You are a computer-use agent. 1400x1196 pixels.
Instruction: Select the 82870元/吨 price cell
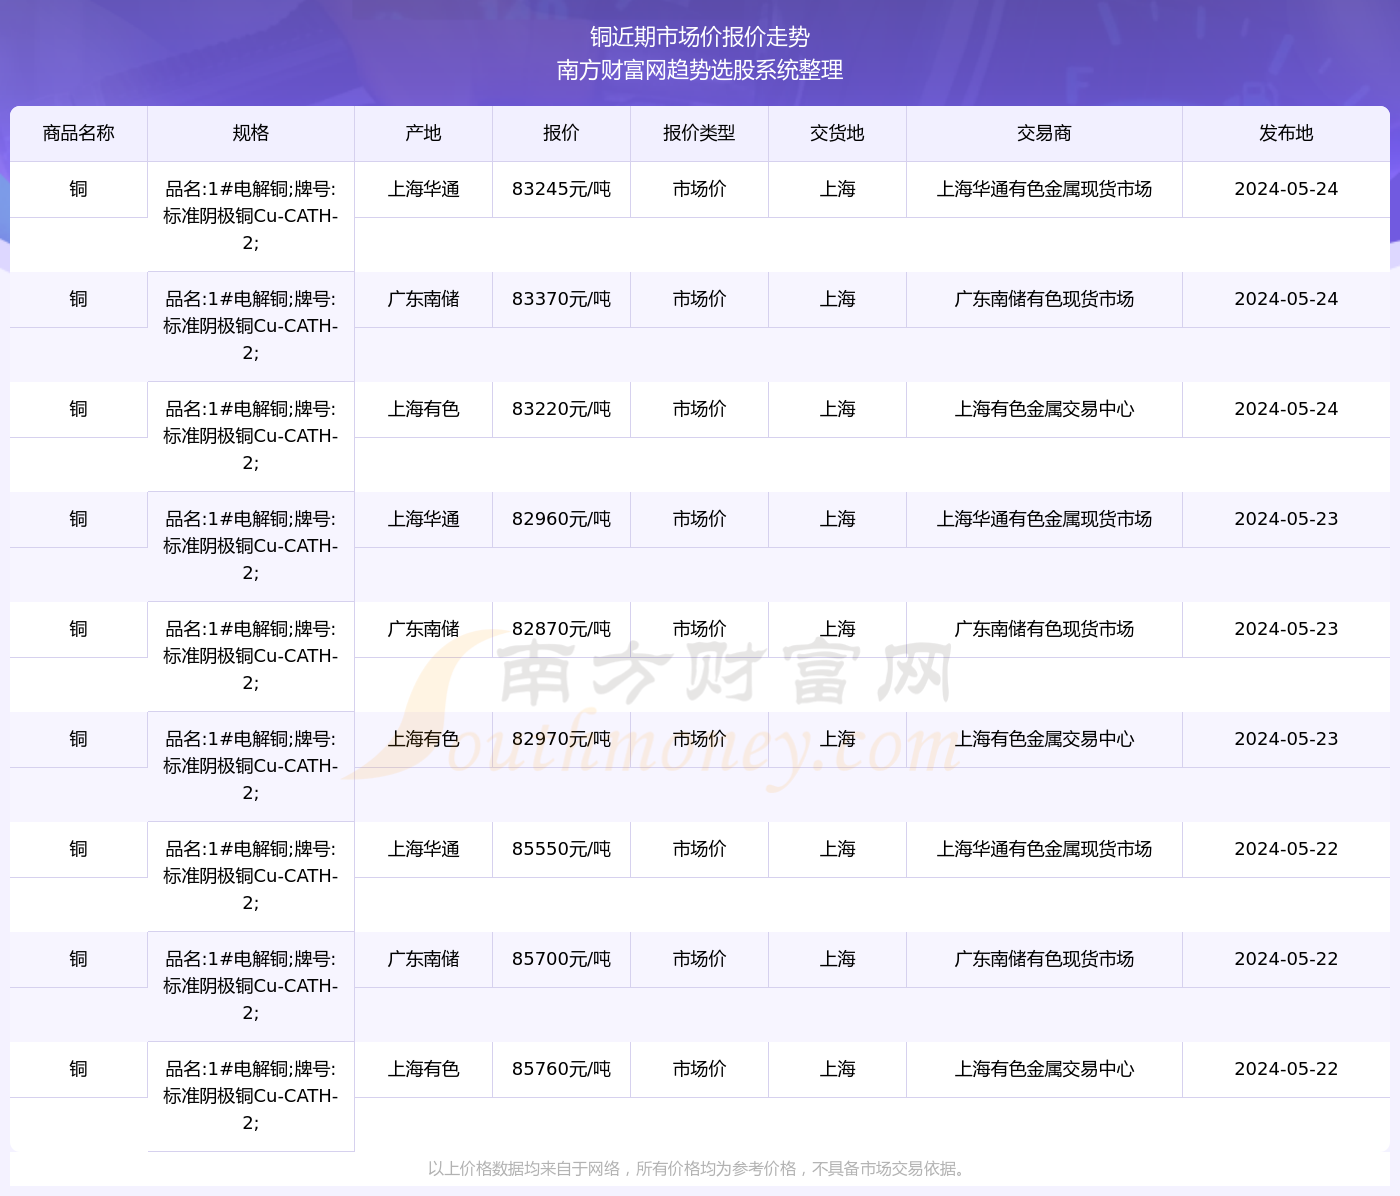coord(561,629)
